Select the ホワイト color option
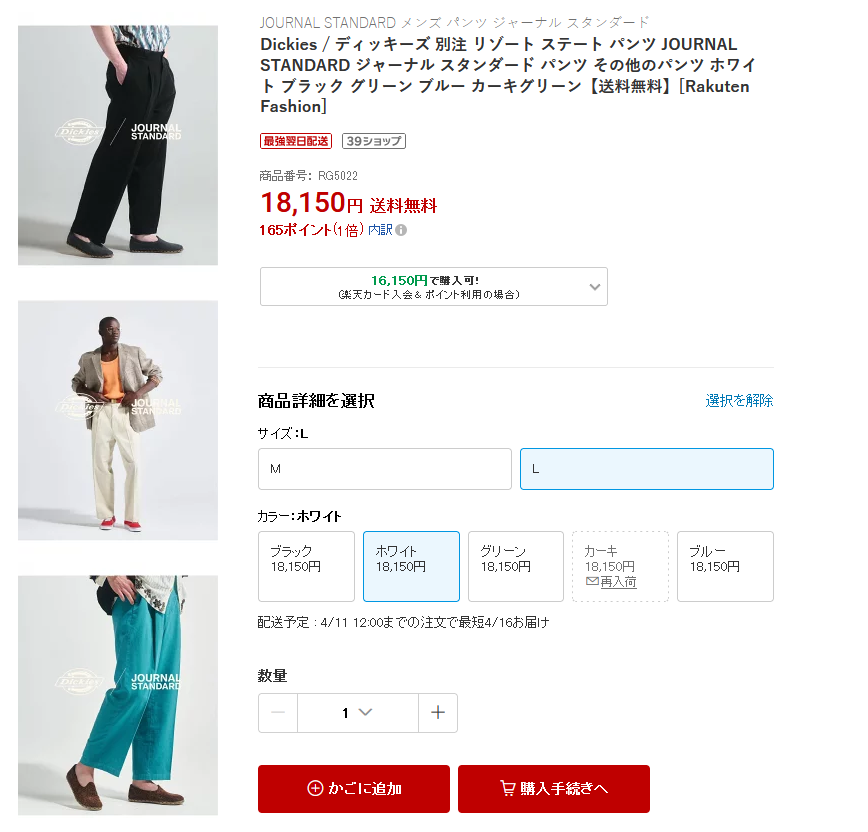This screenshot has width=868, height=832. (x=411, y=566)
